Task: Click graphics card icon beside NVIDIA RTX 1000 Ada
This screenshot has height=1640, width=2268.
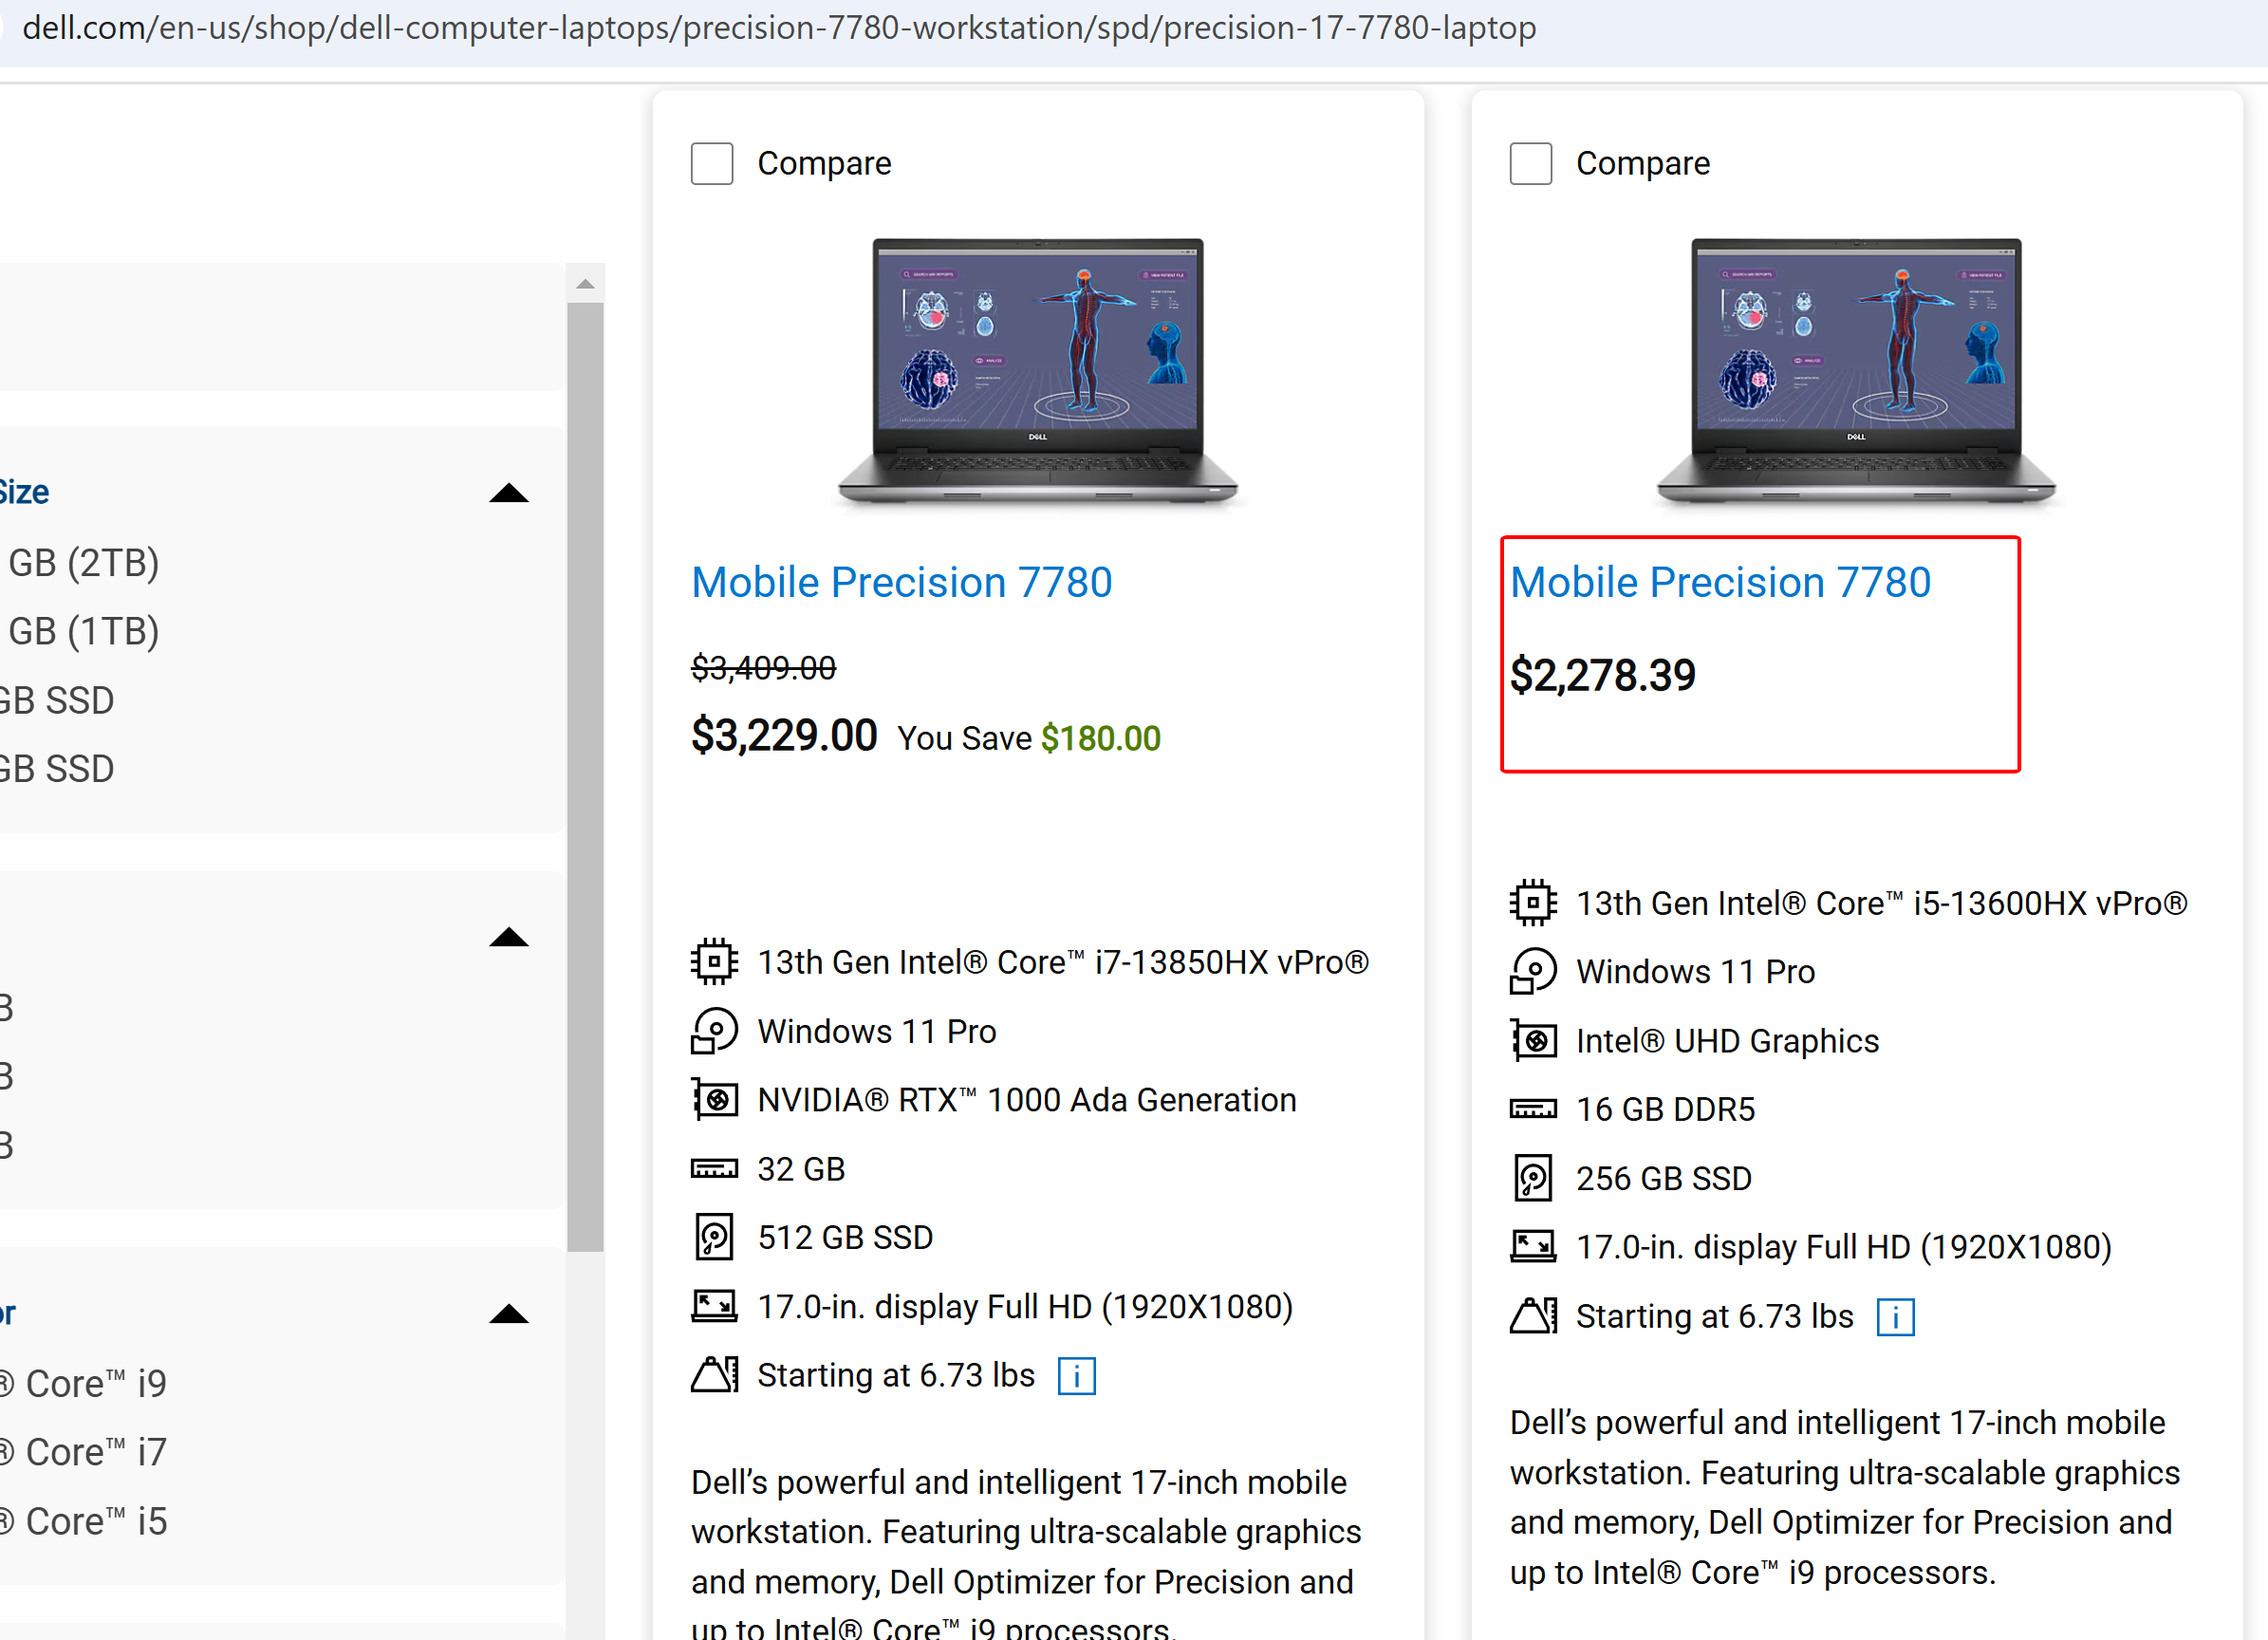Action: (714, 1100)
